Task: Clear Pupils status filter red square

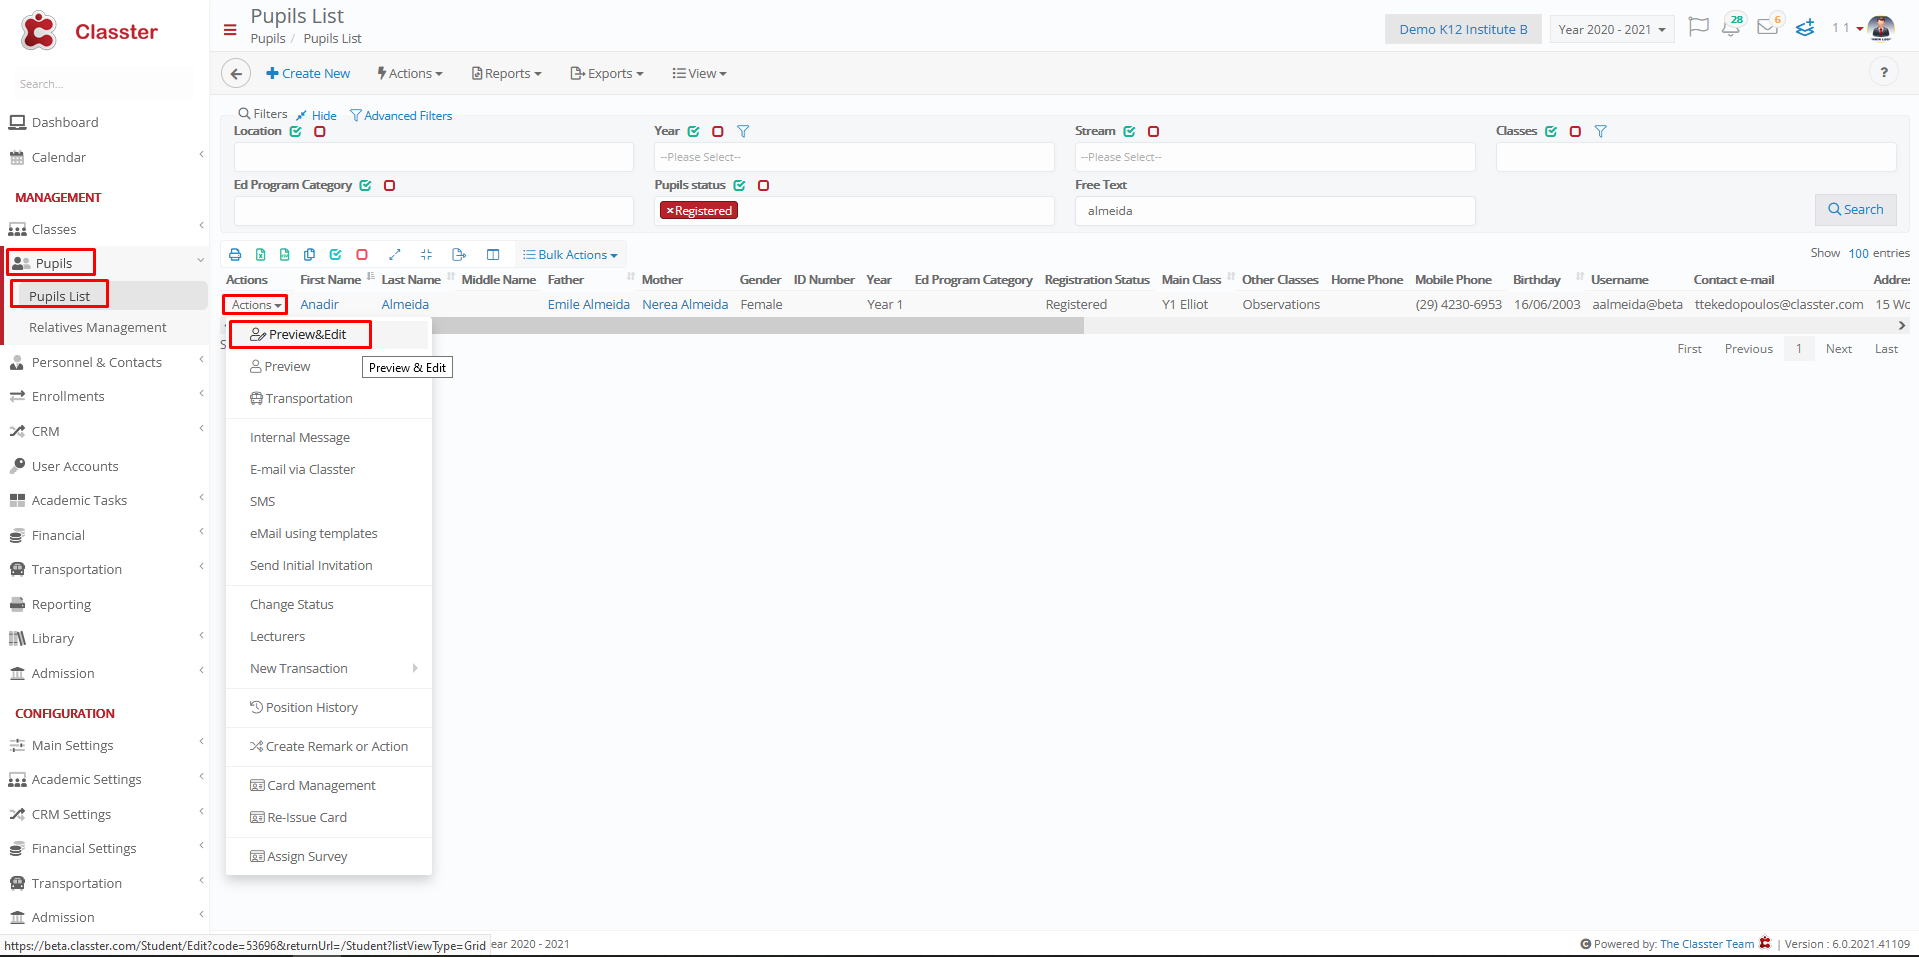Action: click(764, 185)
